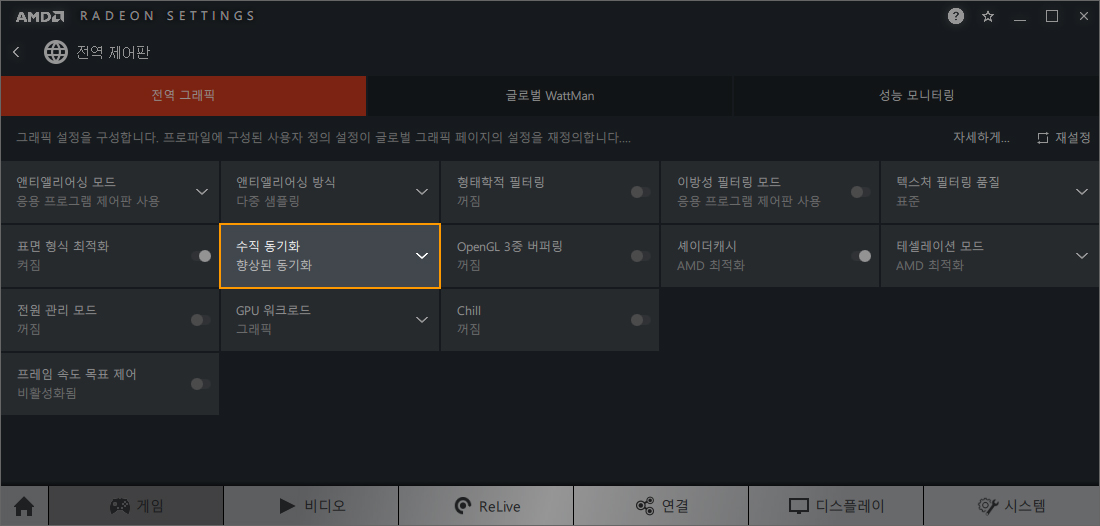
Task: Expand 테셀레이션 모드 dropdown
Action: [1082, 256]
